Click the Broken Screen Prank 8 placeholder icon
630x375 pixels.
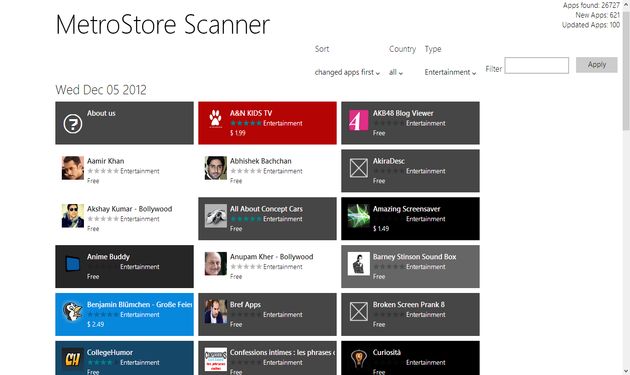click(358, 311)
